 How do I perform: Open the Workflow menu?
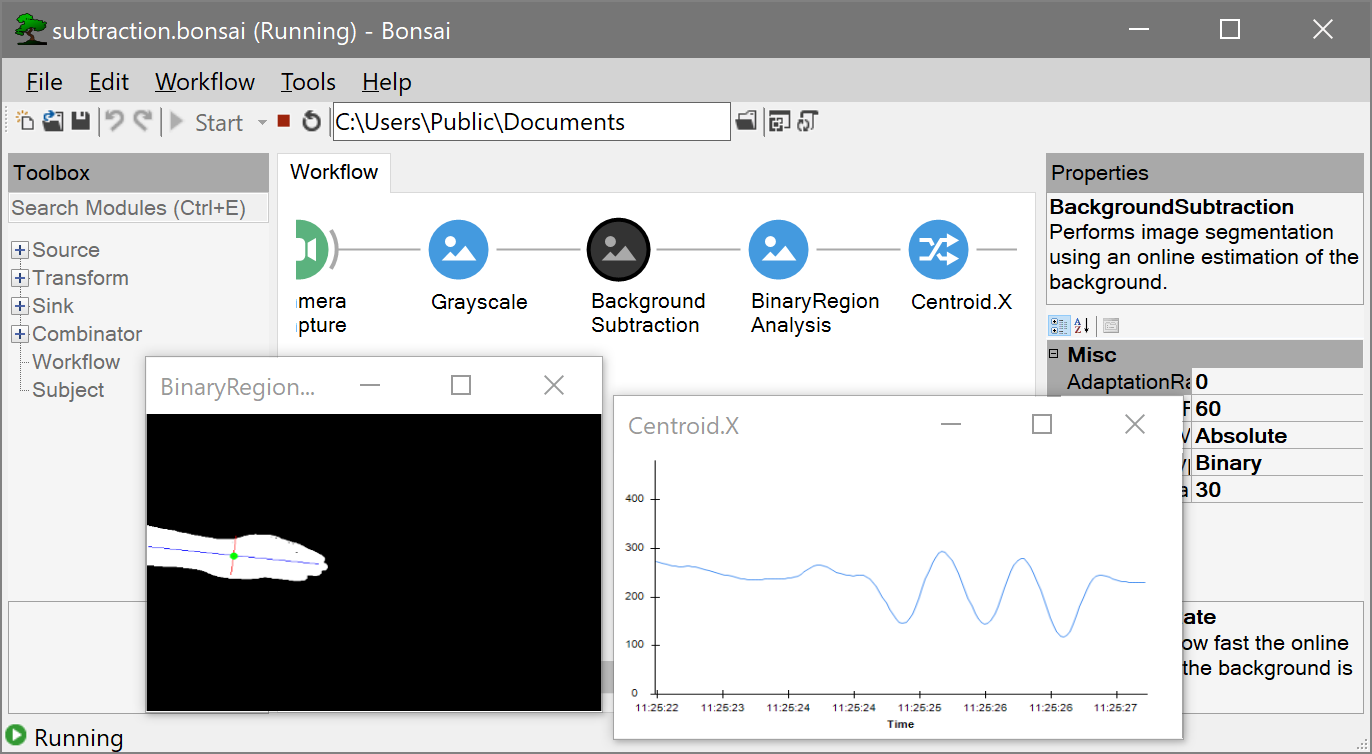pyautogui.click(x=204, y=82)
